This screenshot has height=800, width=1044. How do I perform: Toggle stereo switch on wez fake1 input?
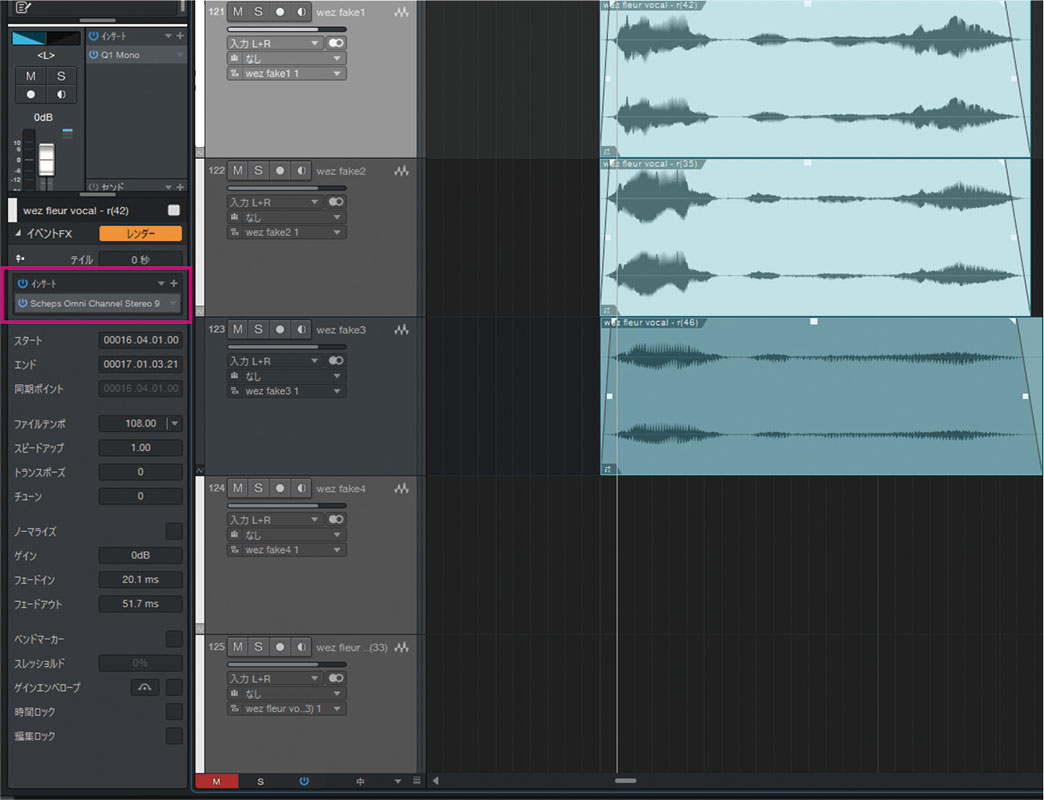[336, 43]
